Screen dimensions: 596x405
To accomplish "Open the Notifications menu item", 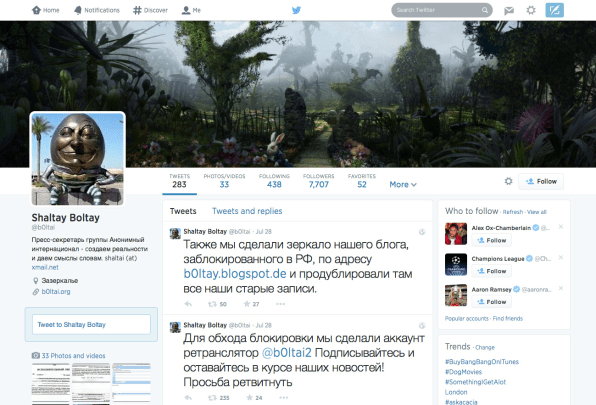I will click(97, 10).
